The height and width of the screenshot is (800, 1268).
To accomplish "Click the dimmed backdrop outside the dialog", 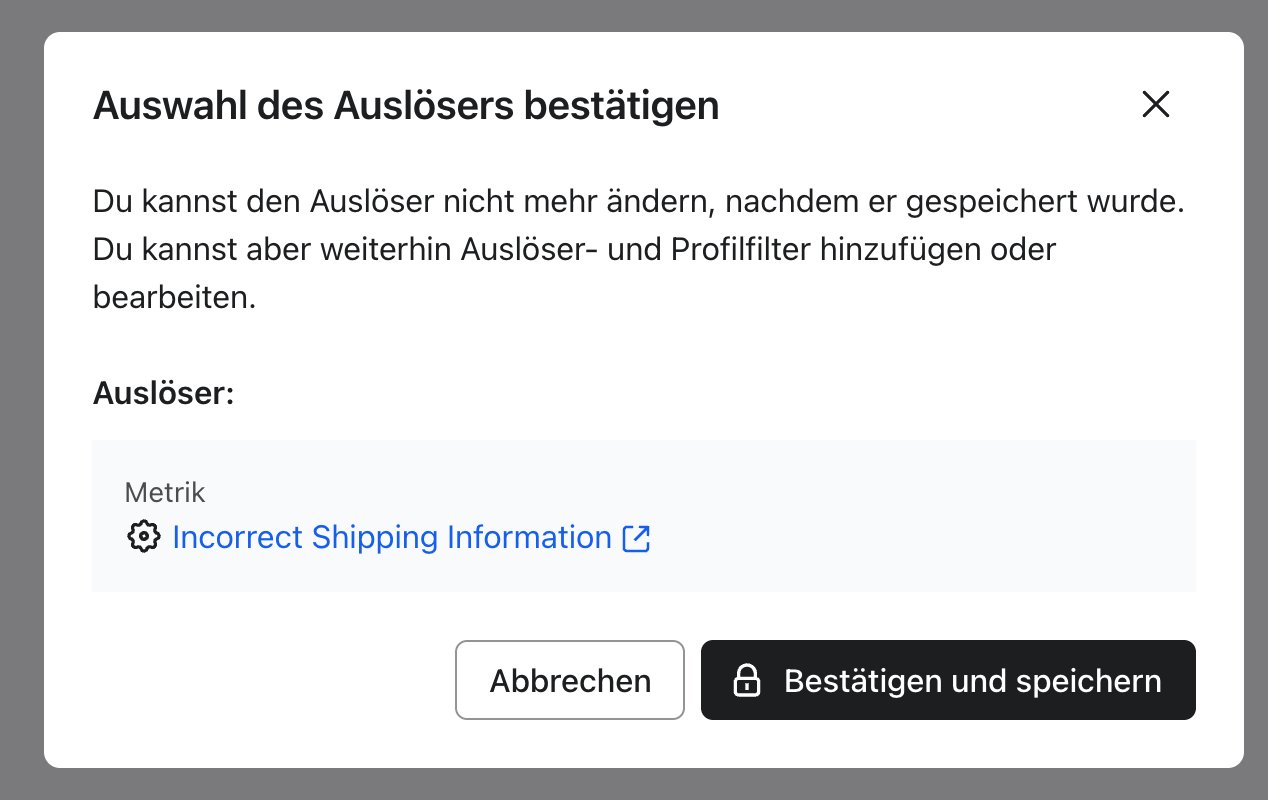I will [20, 400].
